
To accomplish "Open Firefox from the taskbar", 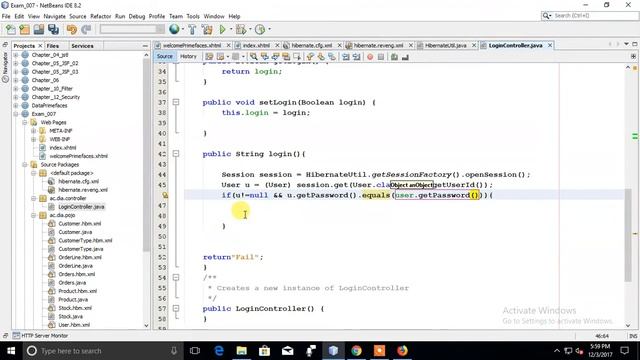I will point(402,351).
